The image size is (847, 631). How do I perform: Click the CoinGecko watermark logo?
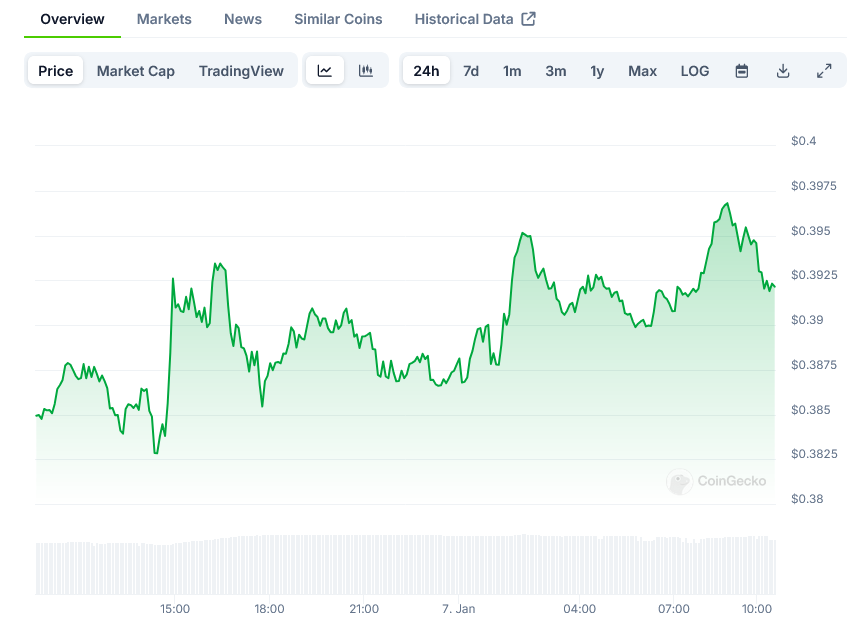[x=680, y=481]
